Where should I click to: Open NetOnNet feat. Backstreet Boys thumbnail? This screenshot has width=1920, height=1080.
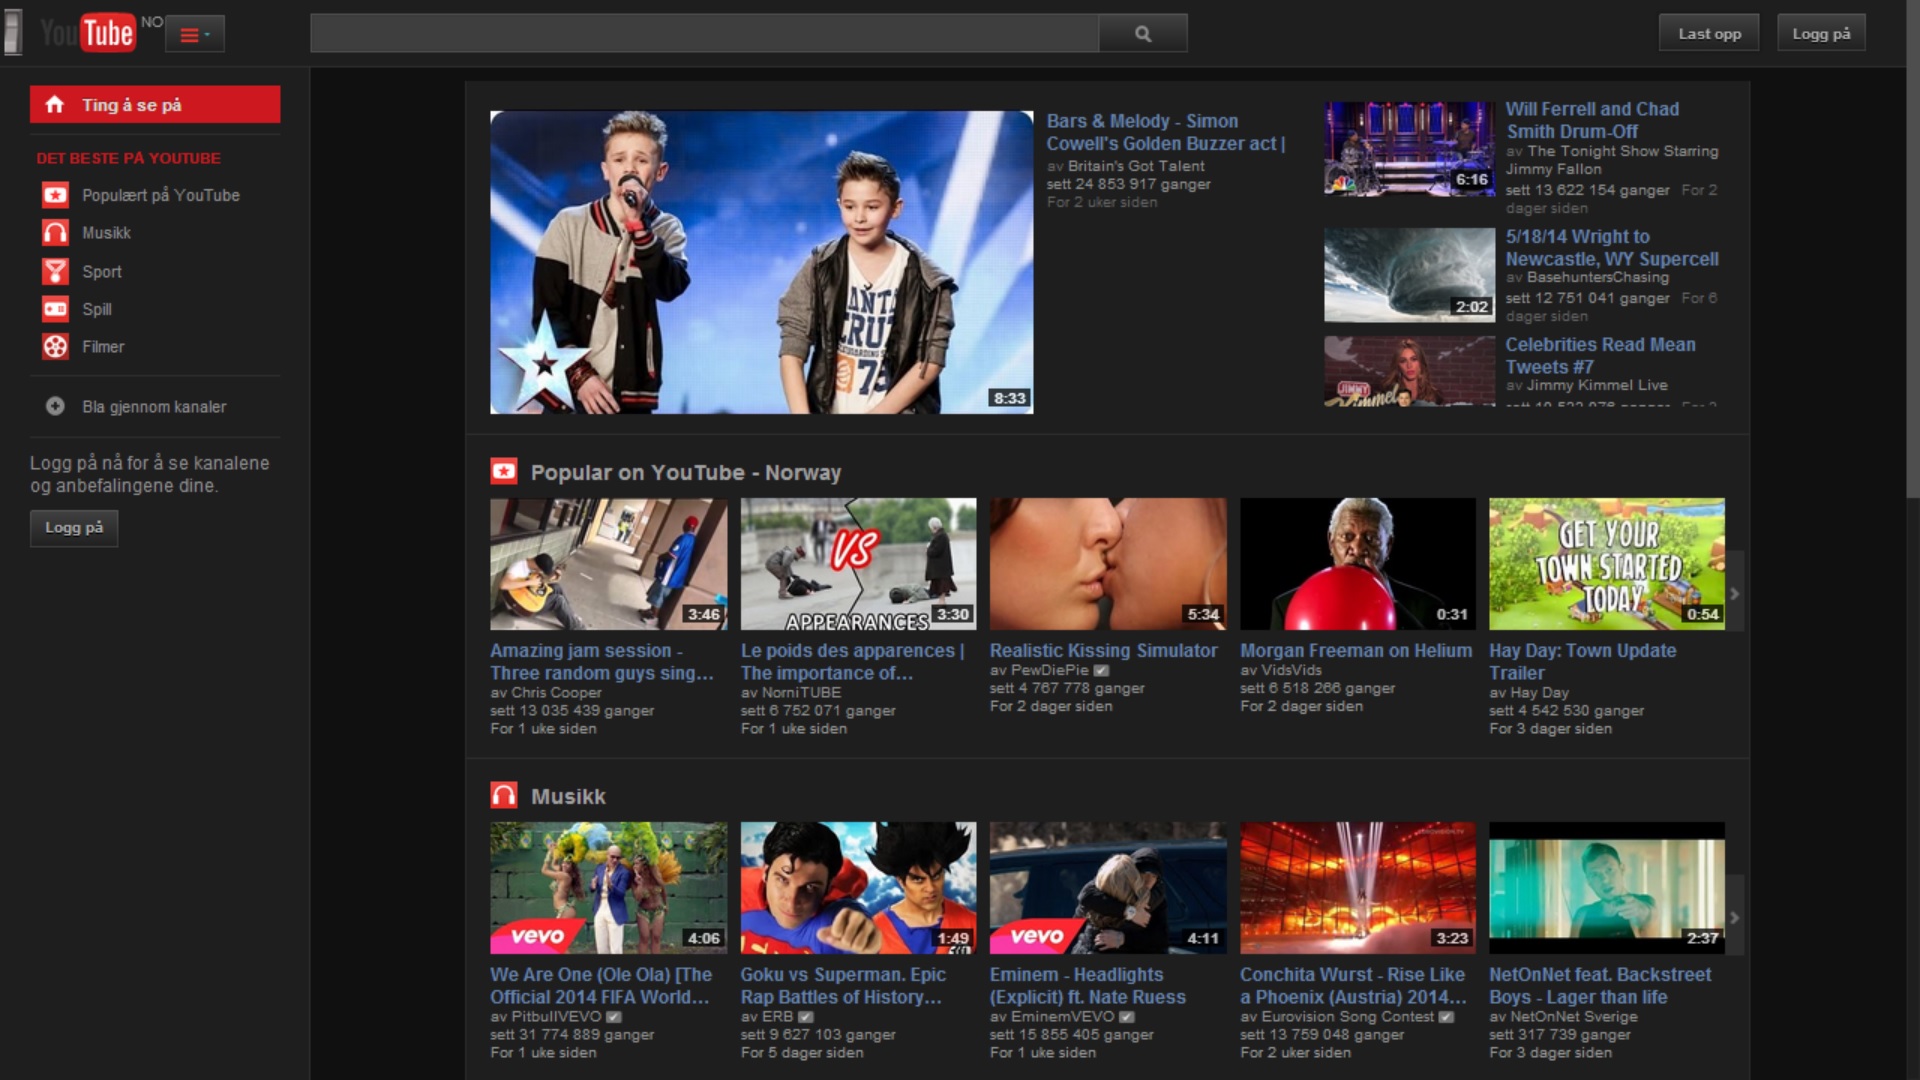(x=1607, y=888)
